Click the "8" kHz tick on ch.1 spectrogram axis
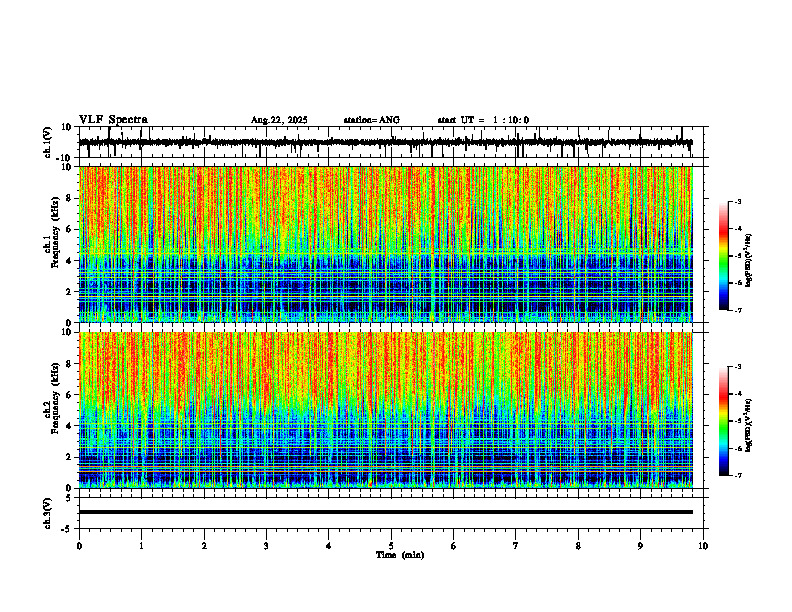The height and width of the screenshot is (612, 792). click(69, 198)
